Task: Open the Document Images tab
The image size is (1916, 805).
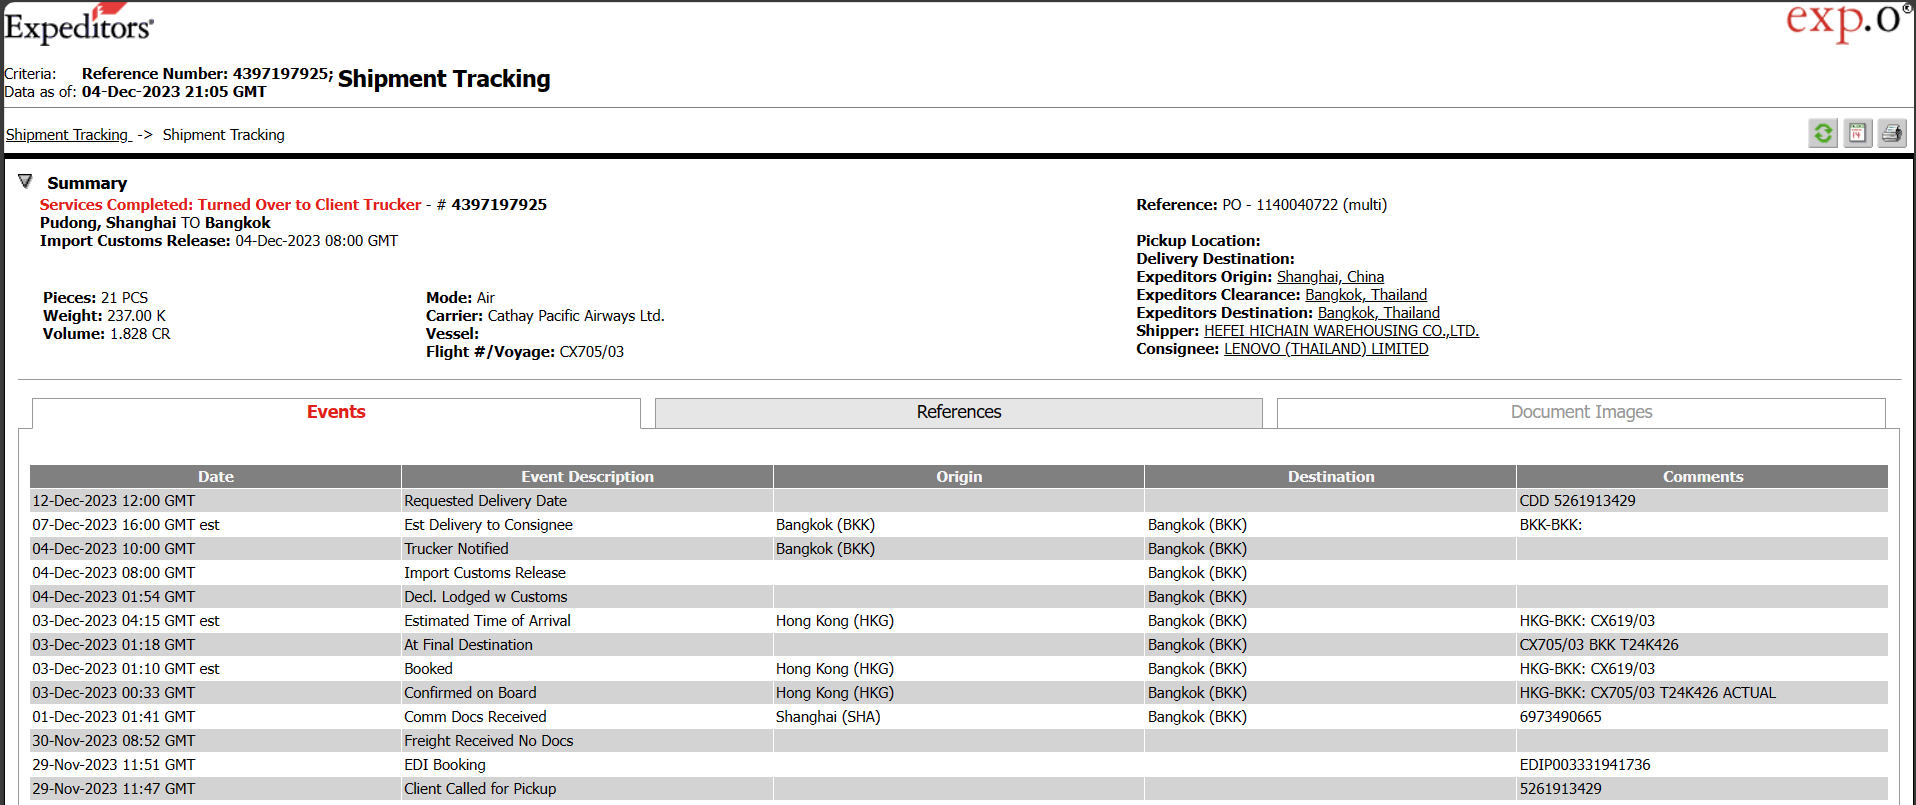Action: pyautogui.click(x=1581, y=412)
